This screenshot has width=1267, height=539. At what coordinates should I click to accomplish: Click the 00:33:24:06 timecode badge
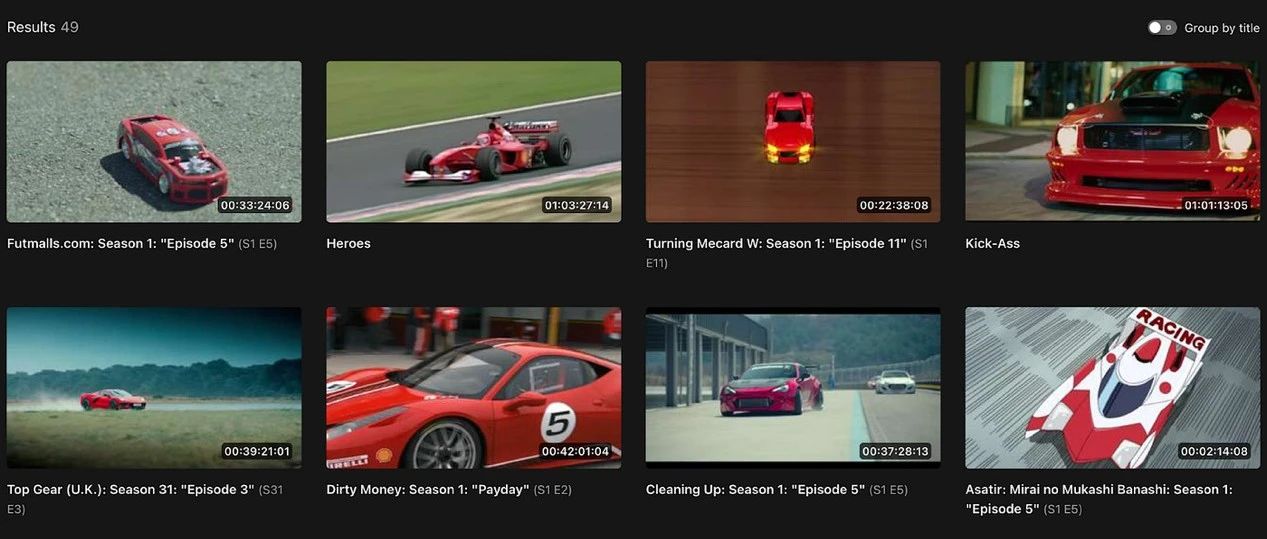click(255, 206)
